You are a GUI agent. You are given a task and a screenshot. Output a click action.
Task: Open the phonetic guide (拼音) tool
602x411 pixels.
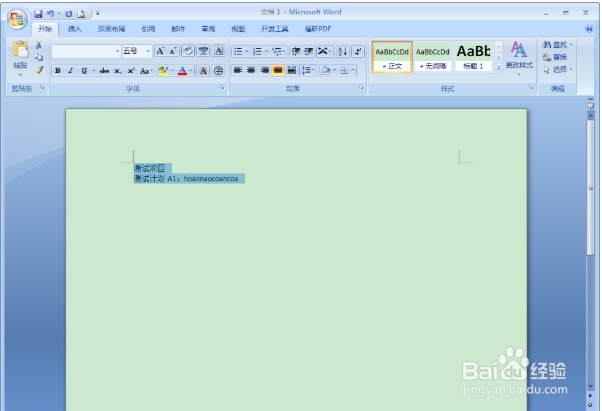(x=203, y=51)
